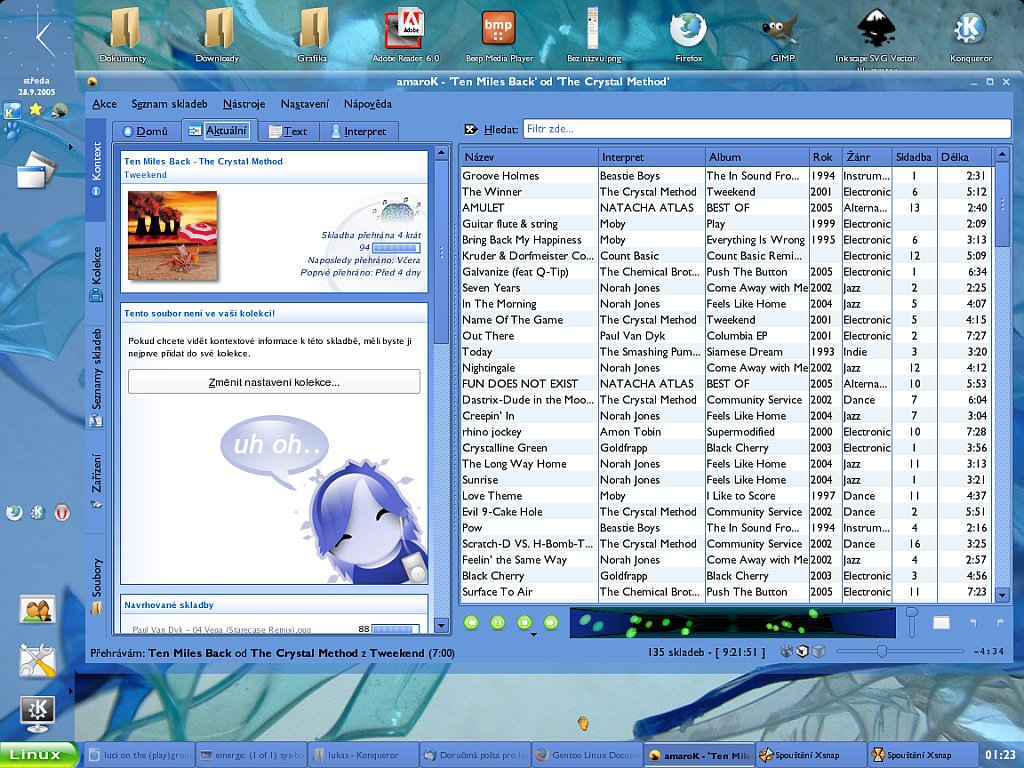Click the previous track playback button
This screenshot has width=1024, height=768.
pyautogui.click(x=471, y=622)
